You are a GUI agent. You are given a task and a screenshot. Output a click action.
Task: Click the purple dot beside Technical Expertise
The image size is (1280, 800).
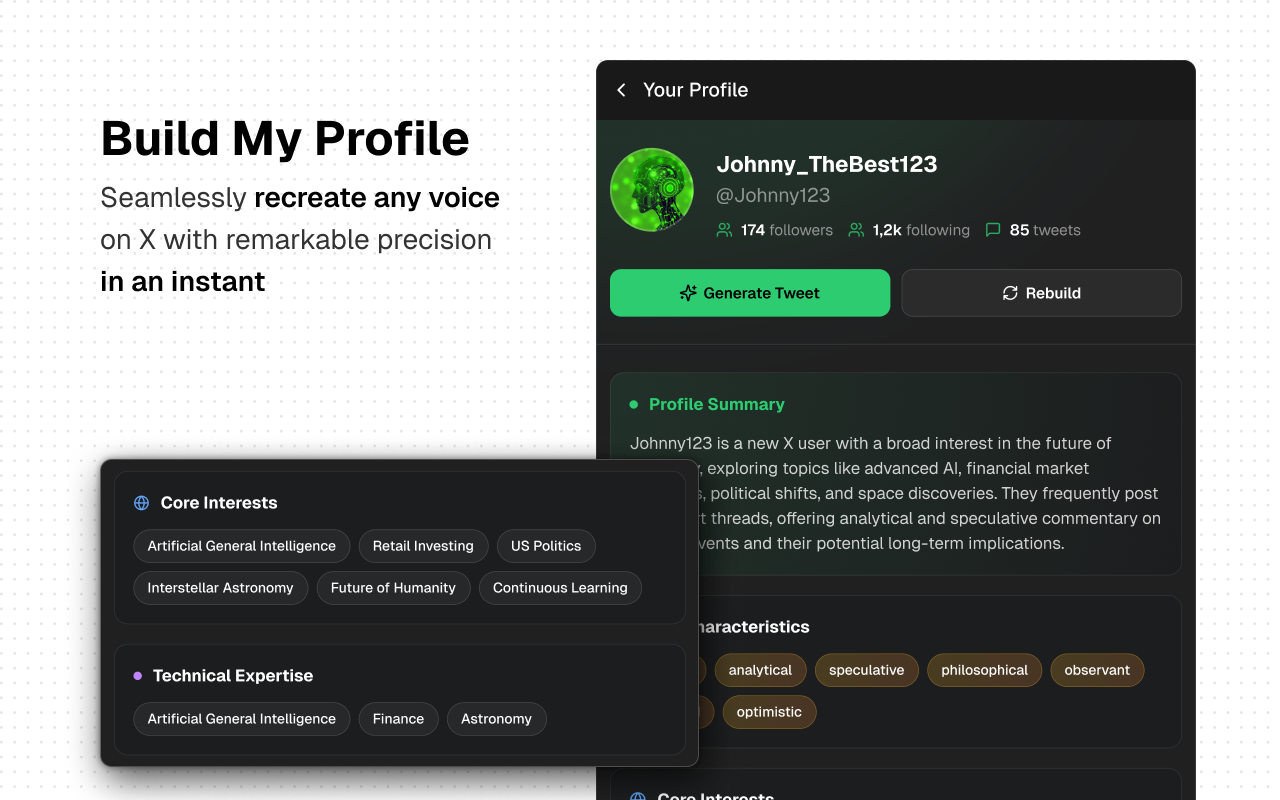coord(138,676)
